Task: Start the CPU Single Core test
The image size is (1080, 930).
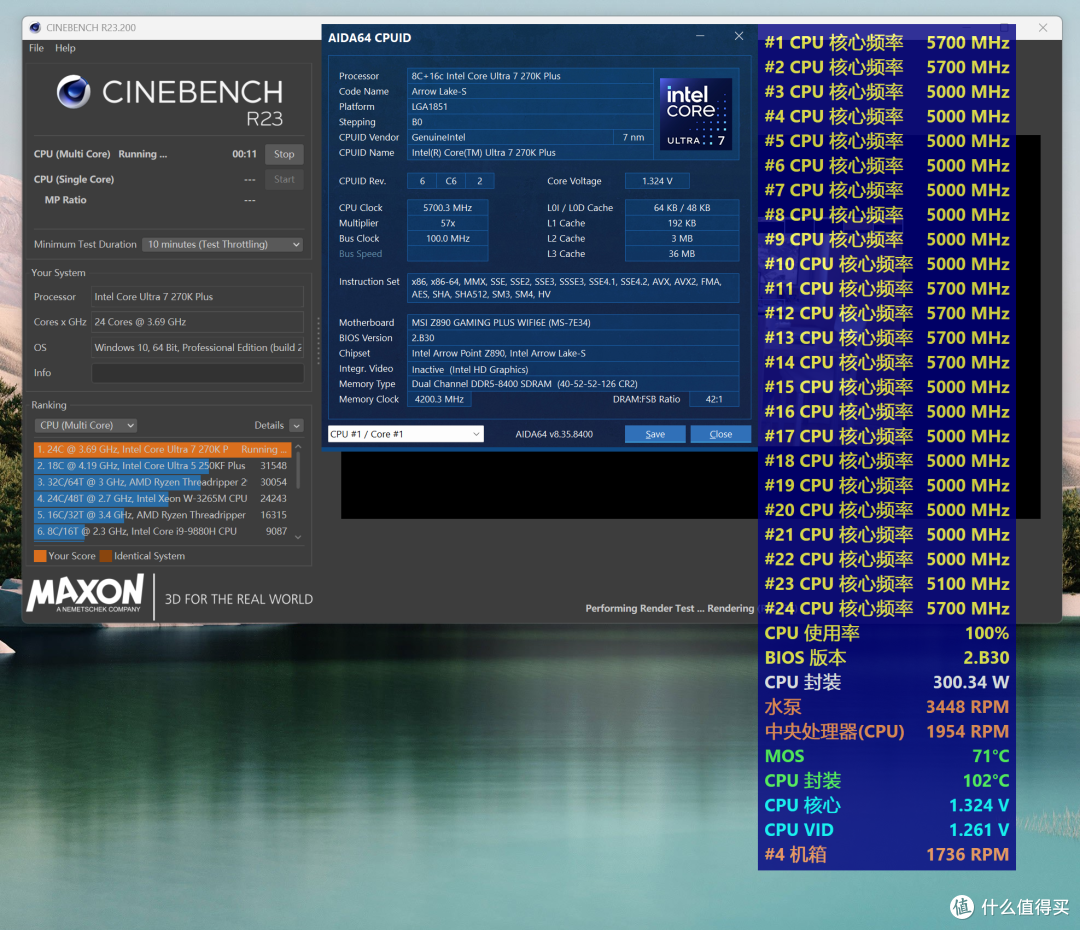Action: pos(284,179)
